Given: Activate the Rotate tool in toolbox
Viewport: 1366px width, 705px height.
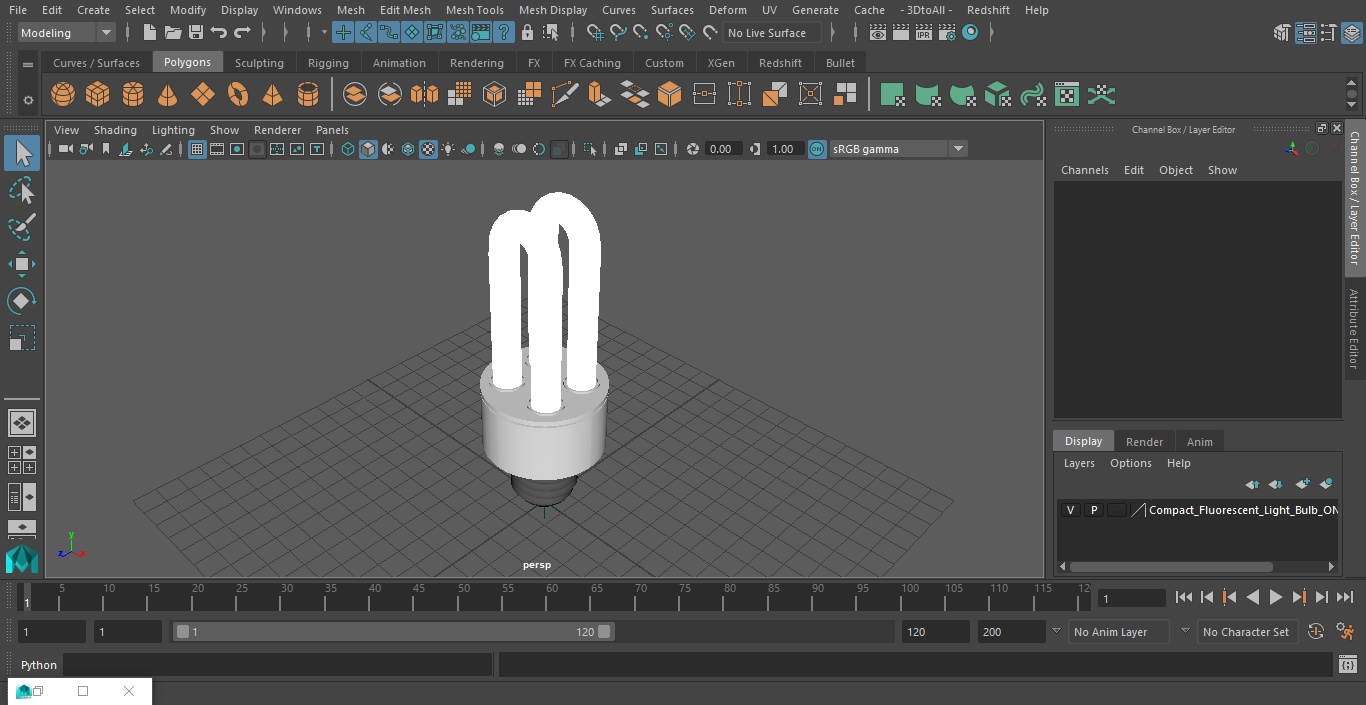Looking at the screenshot, I should tap(22, 301).
